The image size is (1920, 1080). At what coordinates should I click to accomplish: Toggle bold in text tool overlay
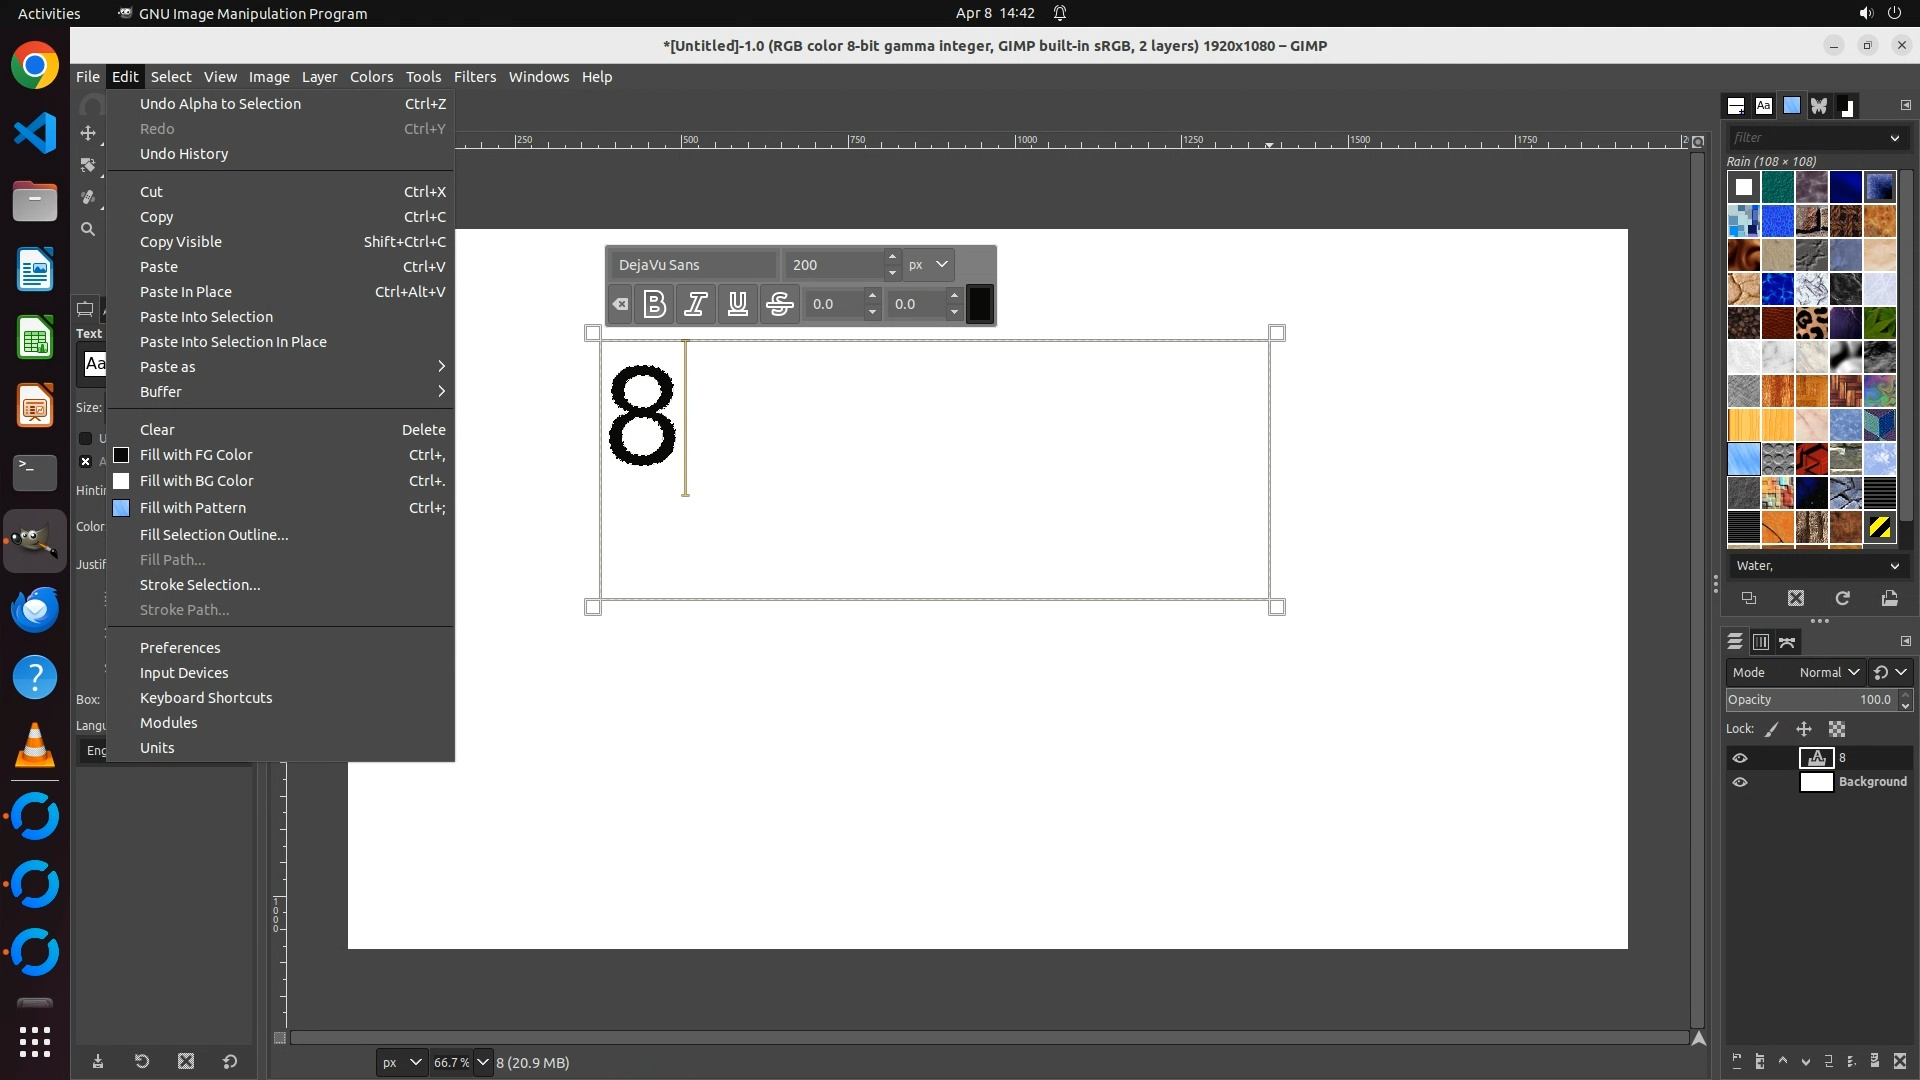[655, 304]
